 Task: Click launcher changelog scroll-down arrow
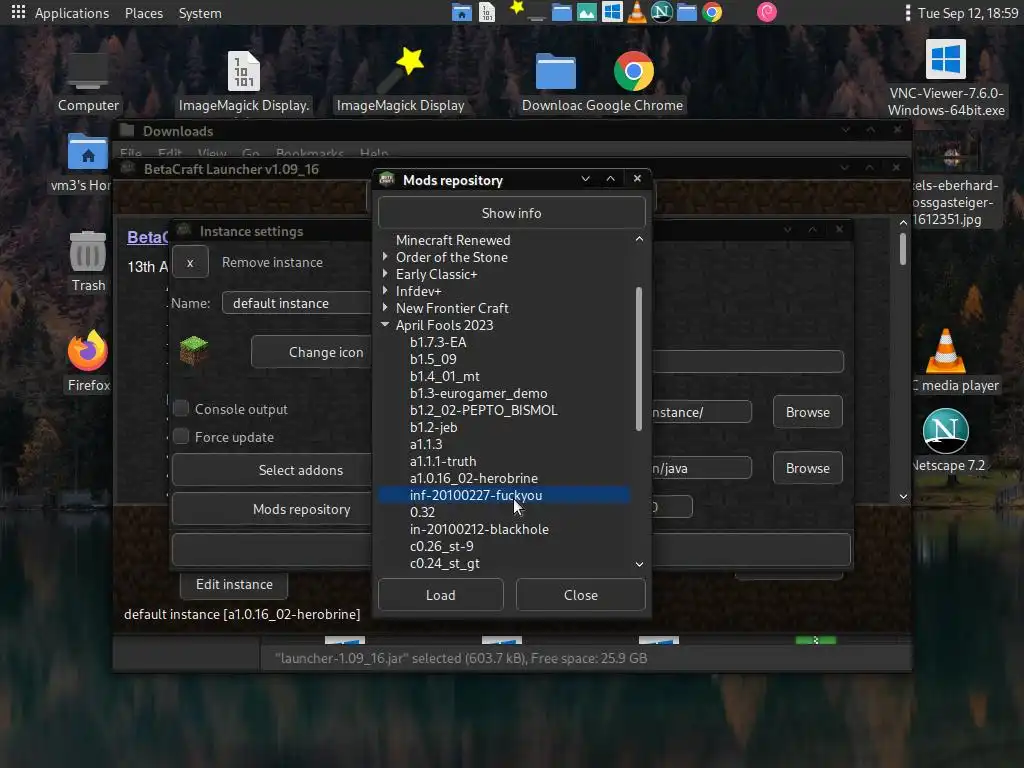903,496
